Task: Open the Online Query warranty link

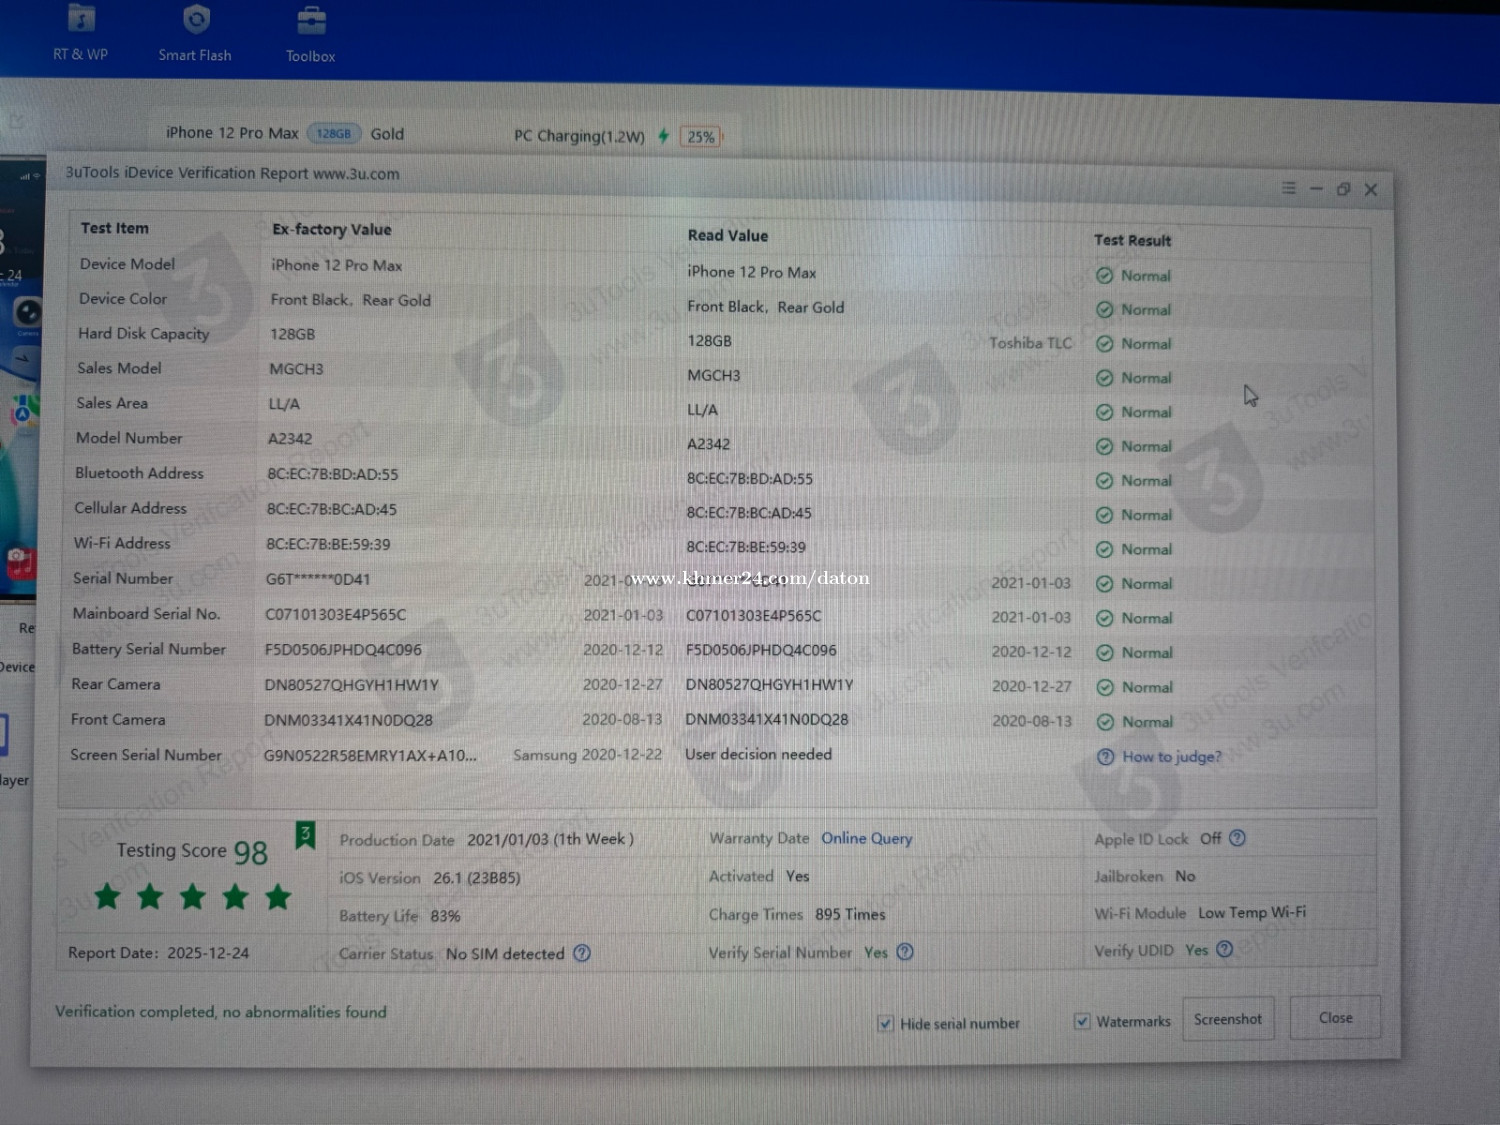Action: point(866,838)
